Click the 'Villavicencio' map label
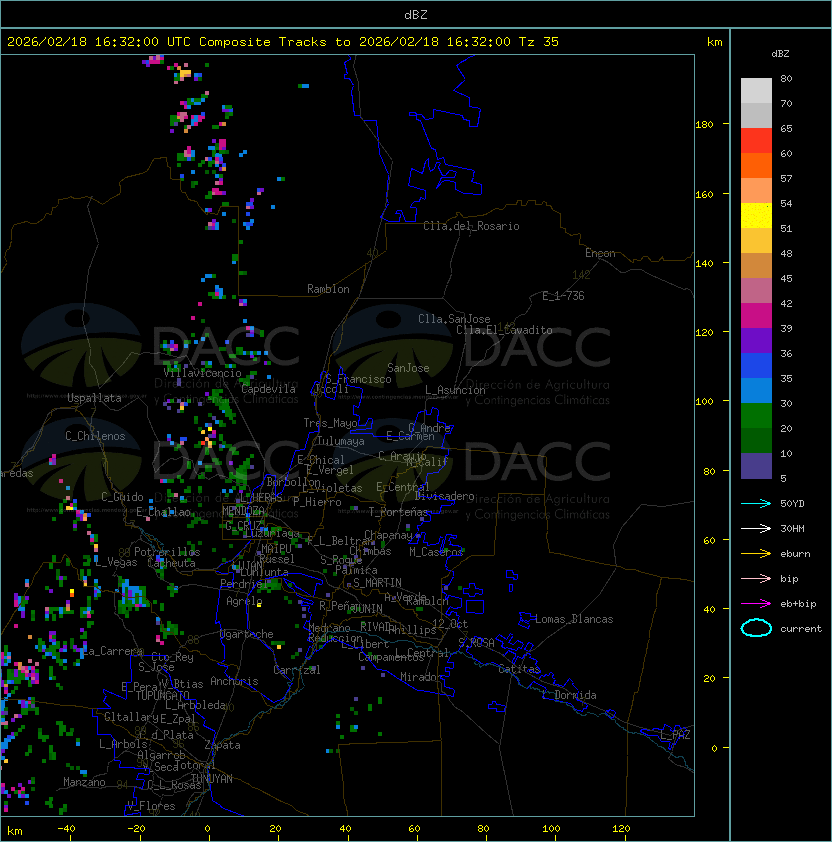Viewport: 832px width, 842px height. (202, 373)
